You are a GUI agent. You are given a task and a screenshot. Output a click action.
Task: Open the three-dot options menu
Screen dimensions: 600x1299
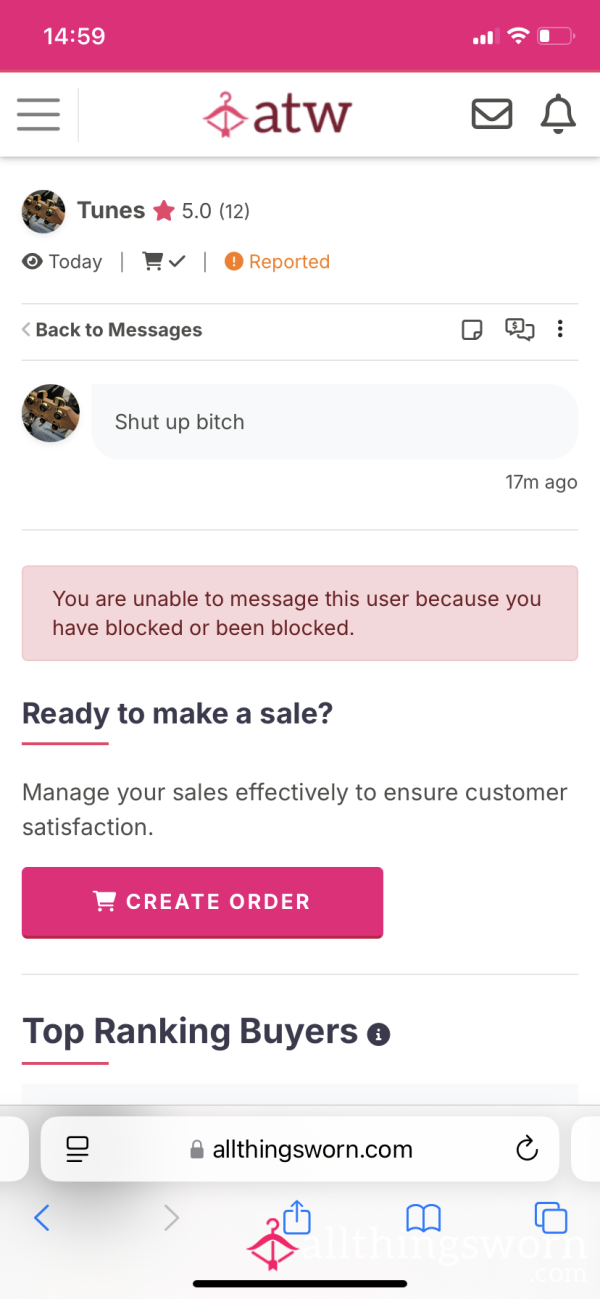point(560,329)
